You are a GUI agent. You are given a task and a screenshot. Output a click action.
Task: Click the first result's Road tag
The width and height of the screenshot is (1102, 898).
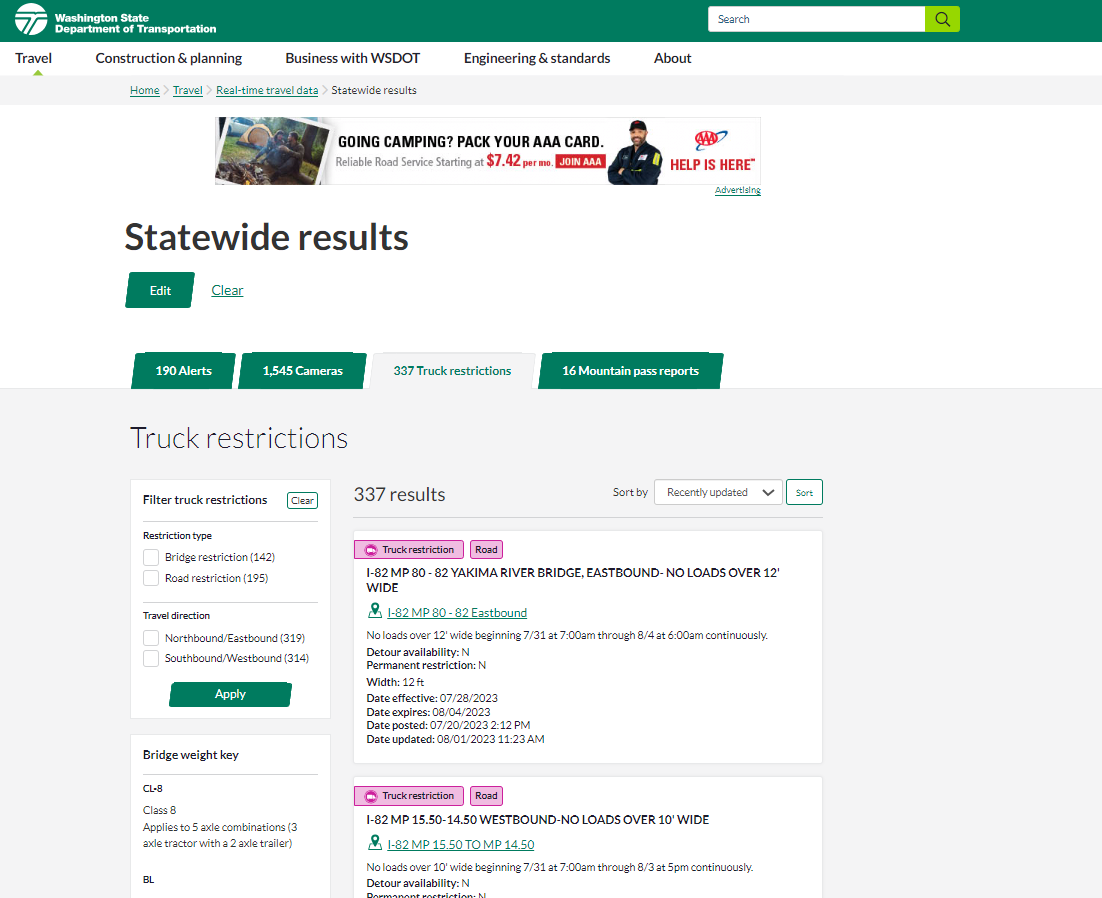pos(486,550)
